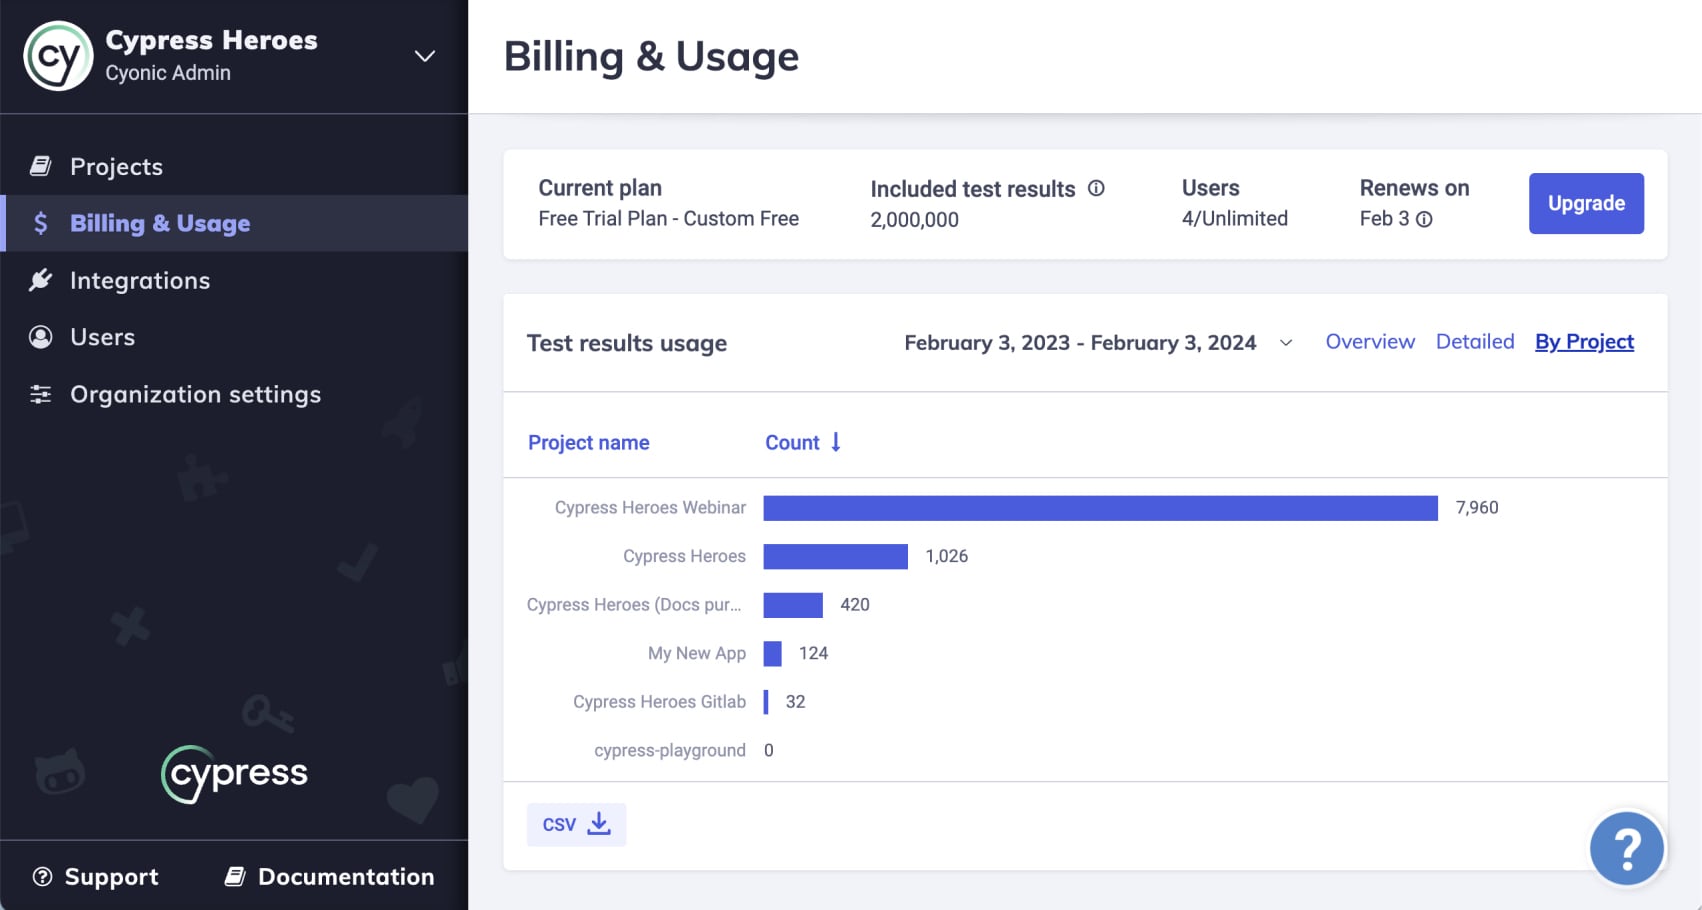Switch to the By Project view
The width and height of the screenshot is (1702, 910).
click(1584, 341)
